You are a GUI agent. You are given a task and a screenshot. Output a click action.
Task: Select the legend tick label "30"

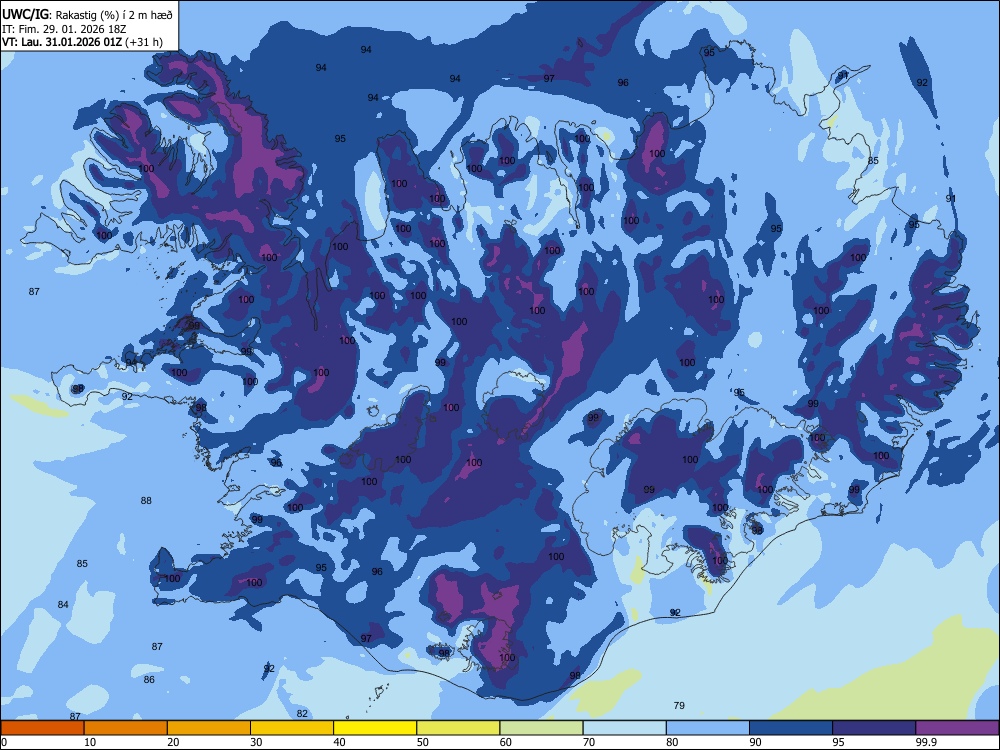(x=256, y=742)
